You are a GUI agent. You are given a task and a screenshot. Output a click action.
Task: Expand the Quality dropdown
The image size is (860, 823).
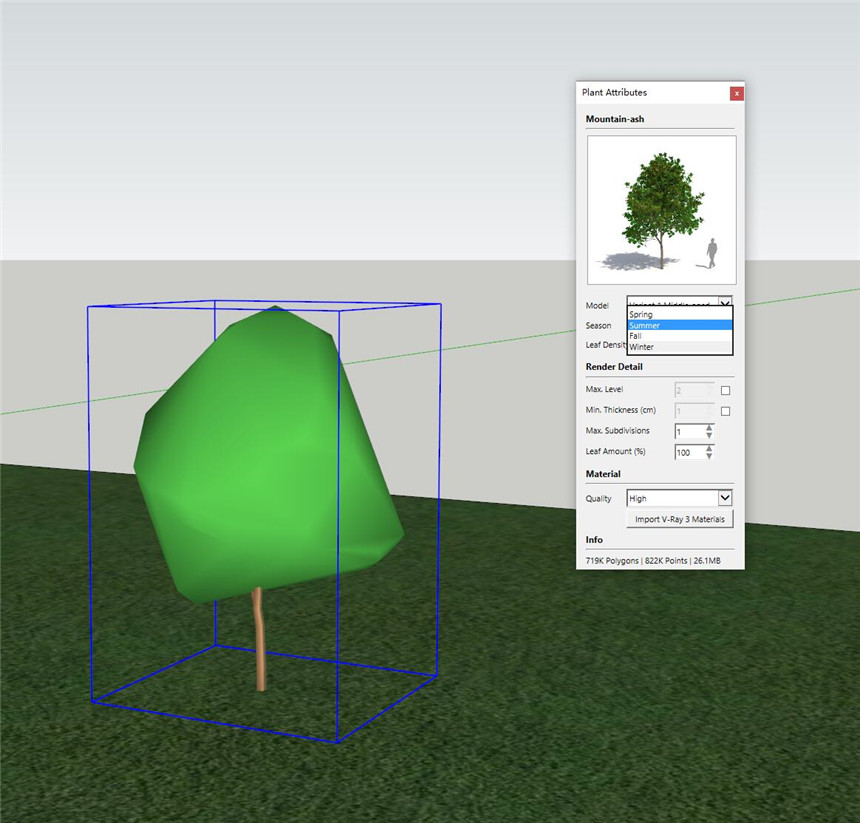coord(726,498)
